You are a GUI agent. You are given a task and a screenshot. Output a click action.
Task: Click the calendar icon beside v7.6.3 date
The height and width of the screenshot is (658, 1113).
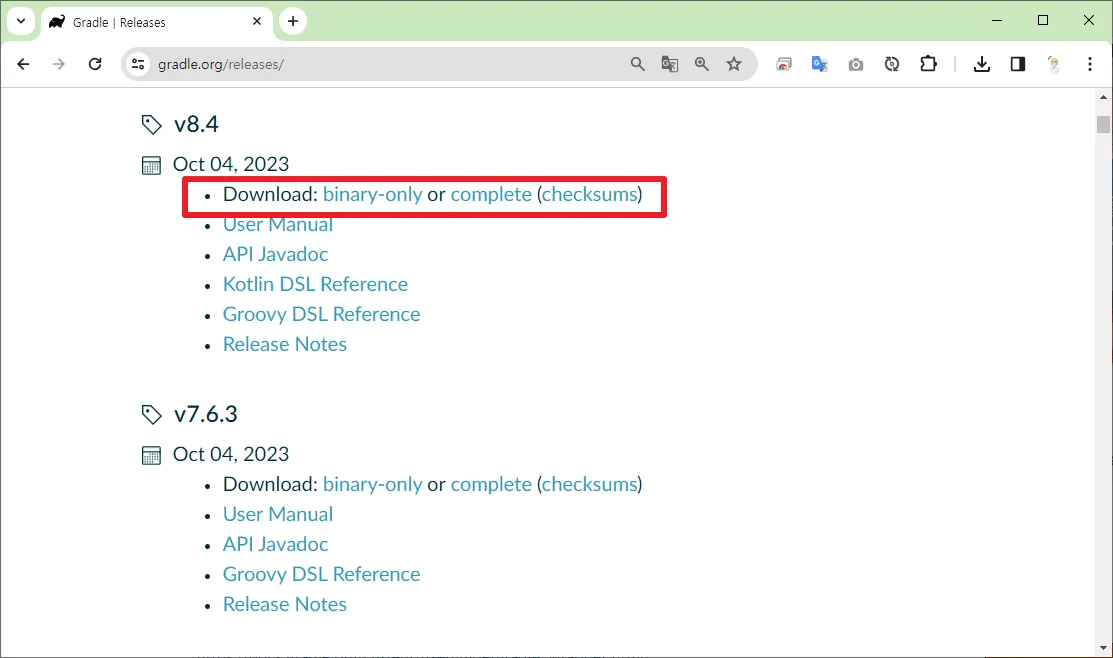tap(151, 455)
